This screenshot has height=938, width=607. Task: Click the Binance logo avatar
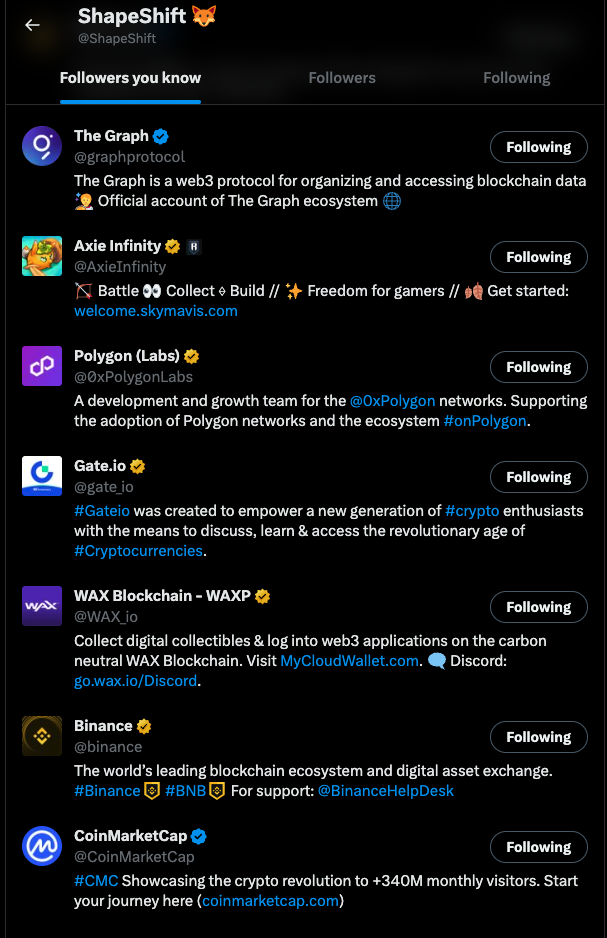click(42, 736)
